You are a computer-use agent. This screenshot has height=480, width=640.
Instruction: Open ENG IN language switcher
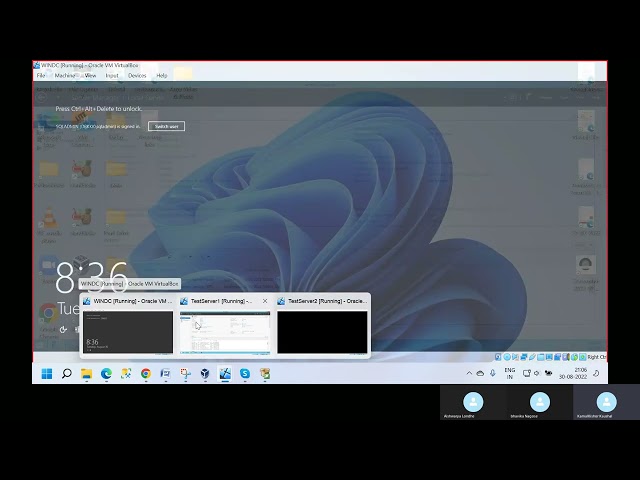(509, 373)
